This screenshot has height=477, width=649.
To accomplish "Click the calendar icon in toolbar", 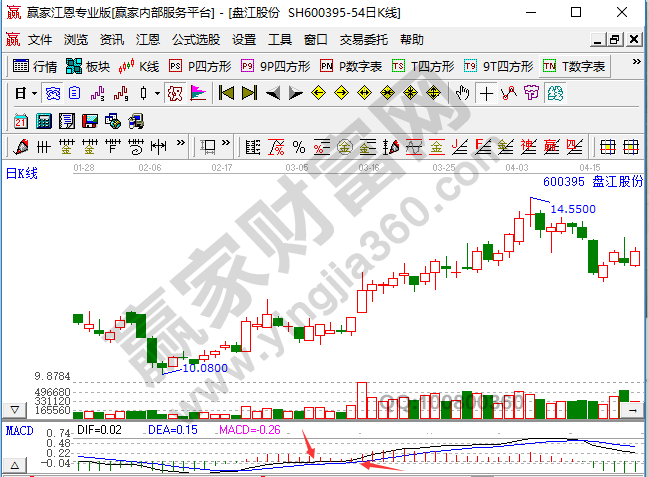I will [x=21, y=120].
